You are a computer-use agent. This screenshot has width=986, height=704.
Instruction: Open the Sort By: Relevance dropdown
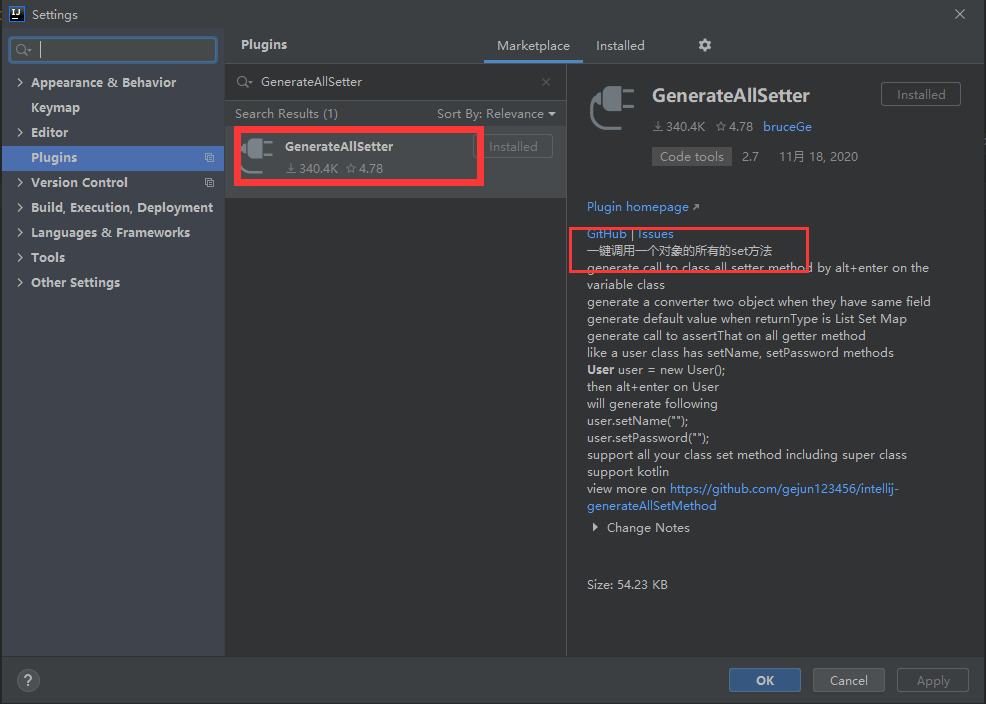496,114
